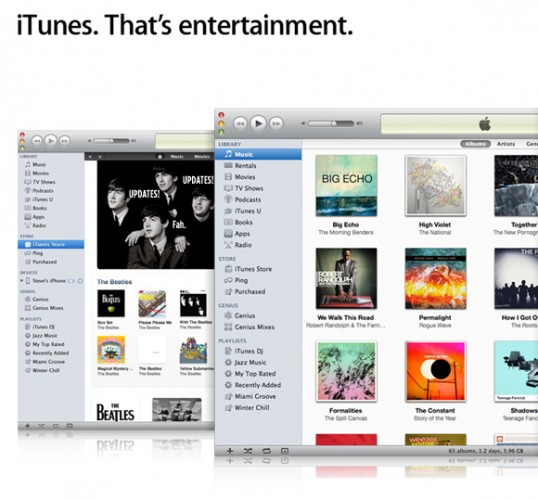
Task: Switch to the Artists view tab
Action: [x=506, y=144]
